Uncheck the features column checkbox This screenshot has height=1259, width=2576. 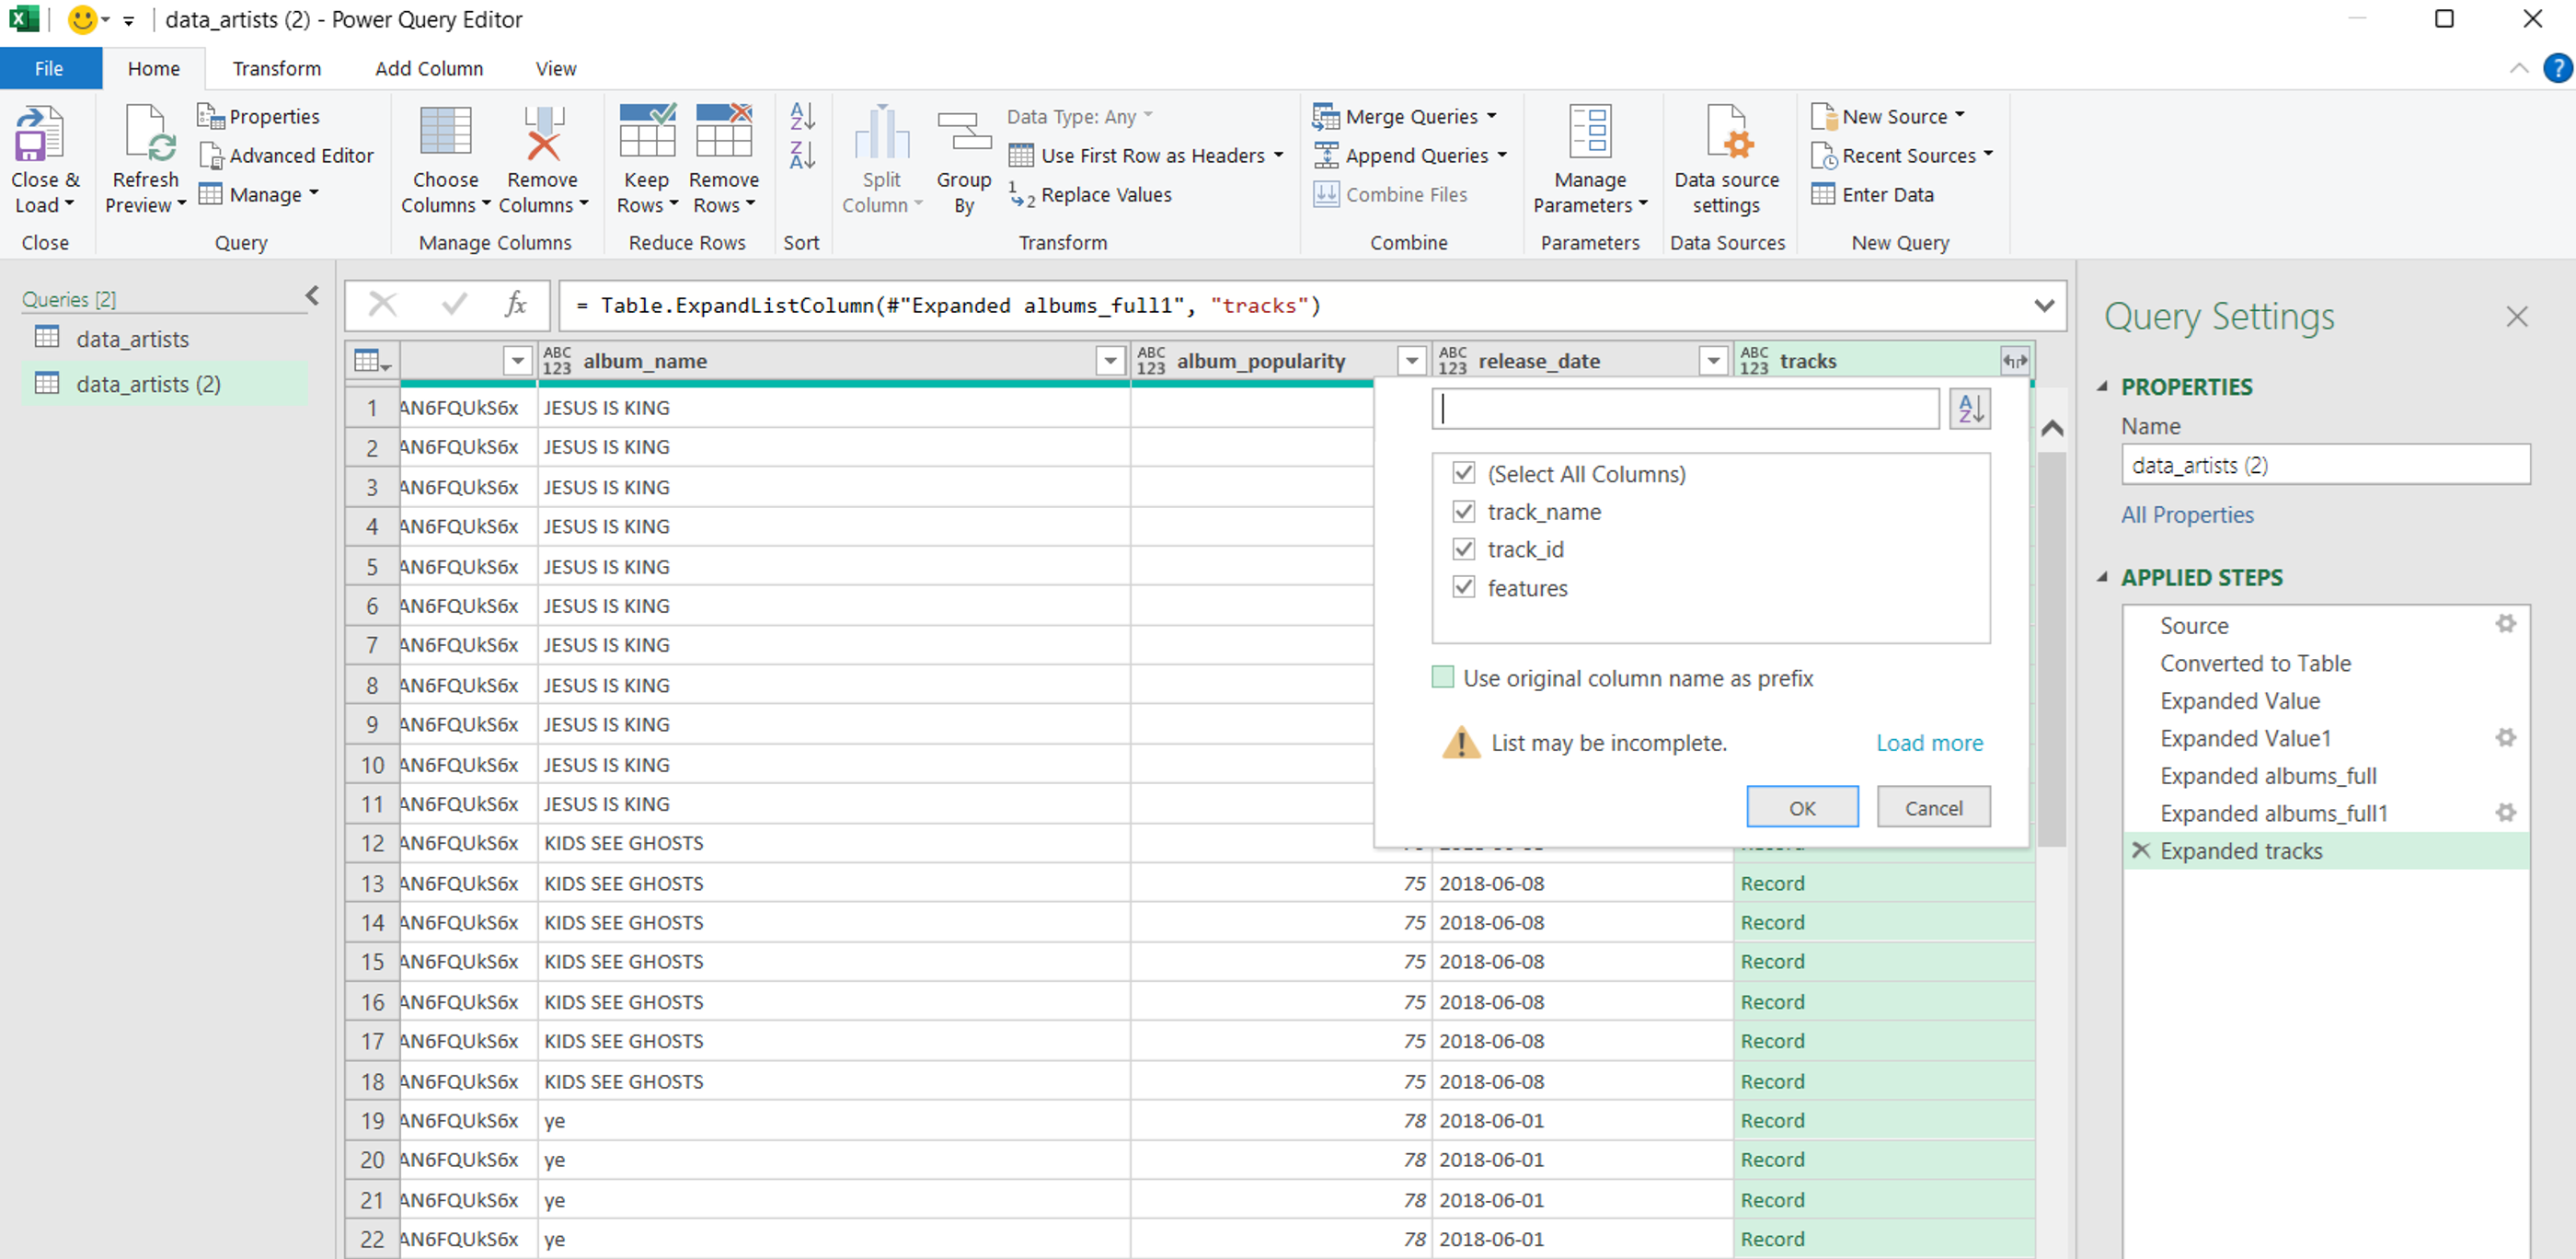pyautogui.click(x=1464, y=588)
